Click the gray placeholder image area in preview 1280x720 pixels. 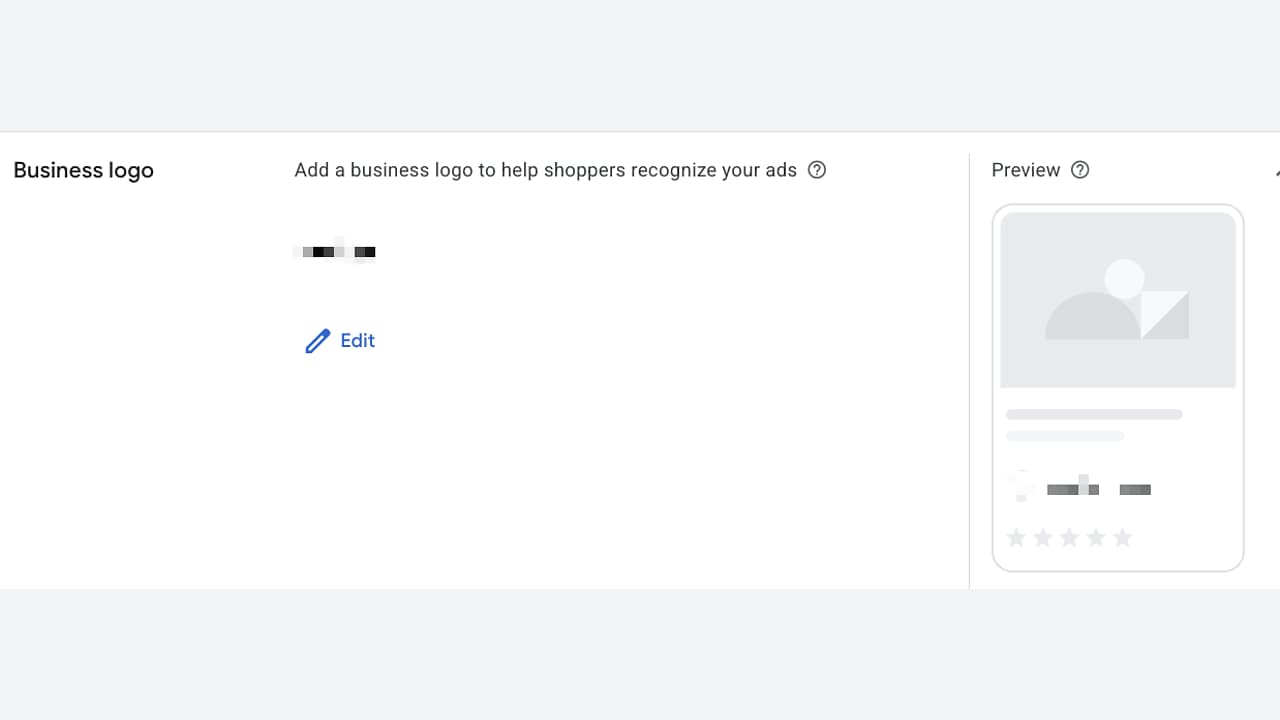click(x=1118, y=300)
